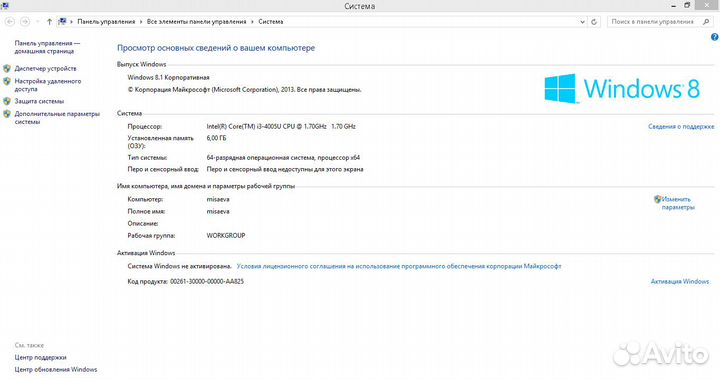Click shield icon beside 'Диспетчер устройств'

click(6, 68)
